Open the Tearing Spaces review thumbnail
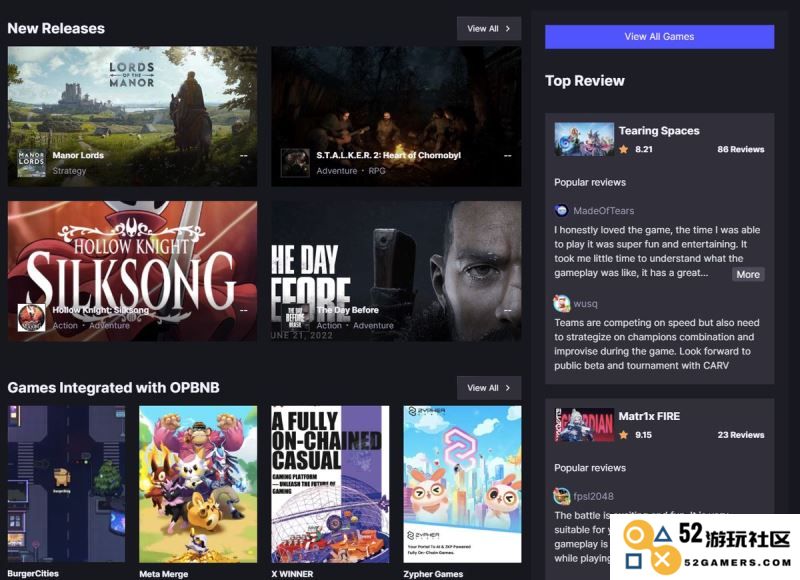The width and height of the screenshot is (800, 580). tap(584, 139)
